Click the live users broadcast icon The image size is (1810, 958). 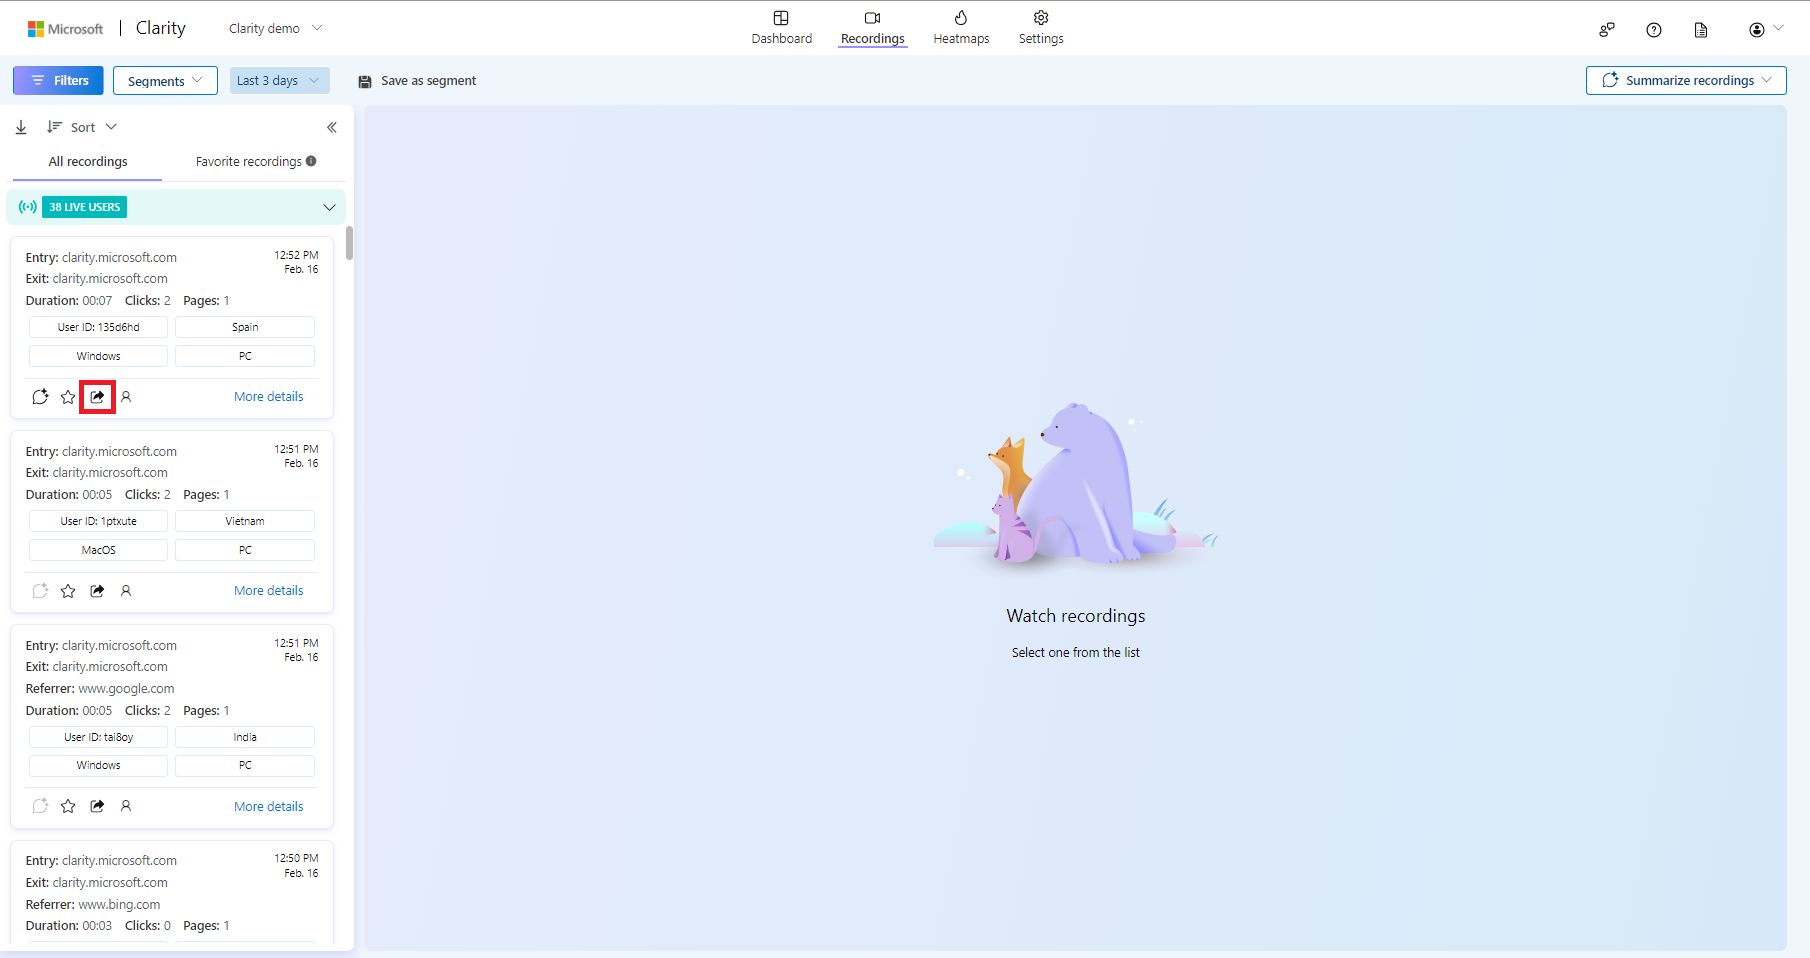tap(28, 207)
